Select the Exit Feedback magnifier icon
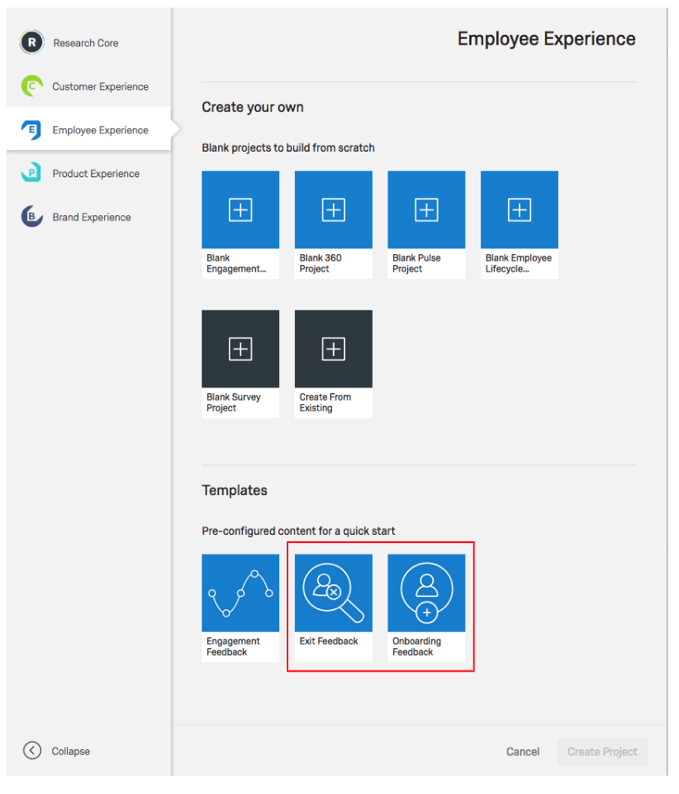The image size is (679, 794). click(x=334, y=593)
